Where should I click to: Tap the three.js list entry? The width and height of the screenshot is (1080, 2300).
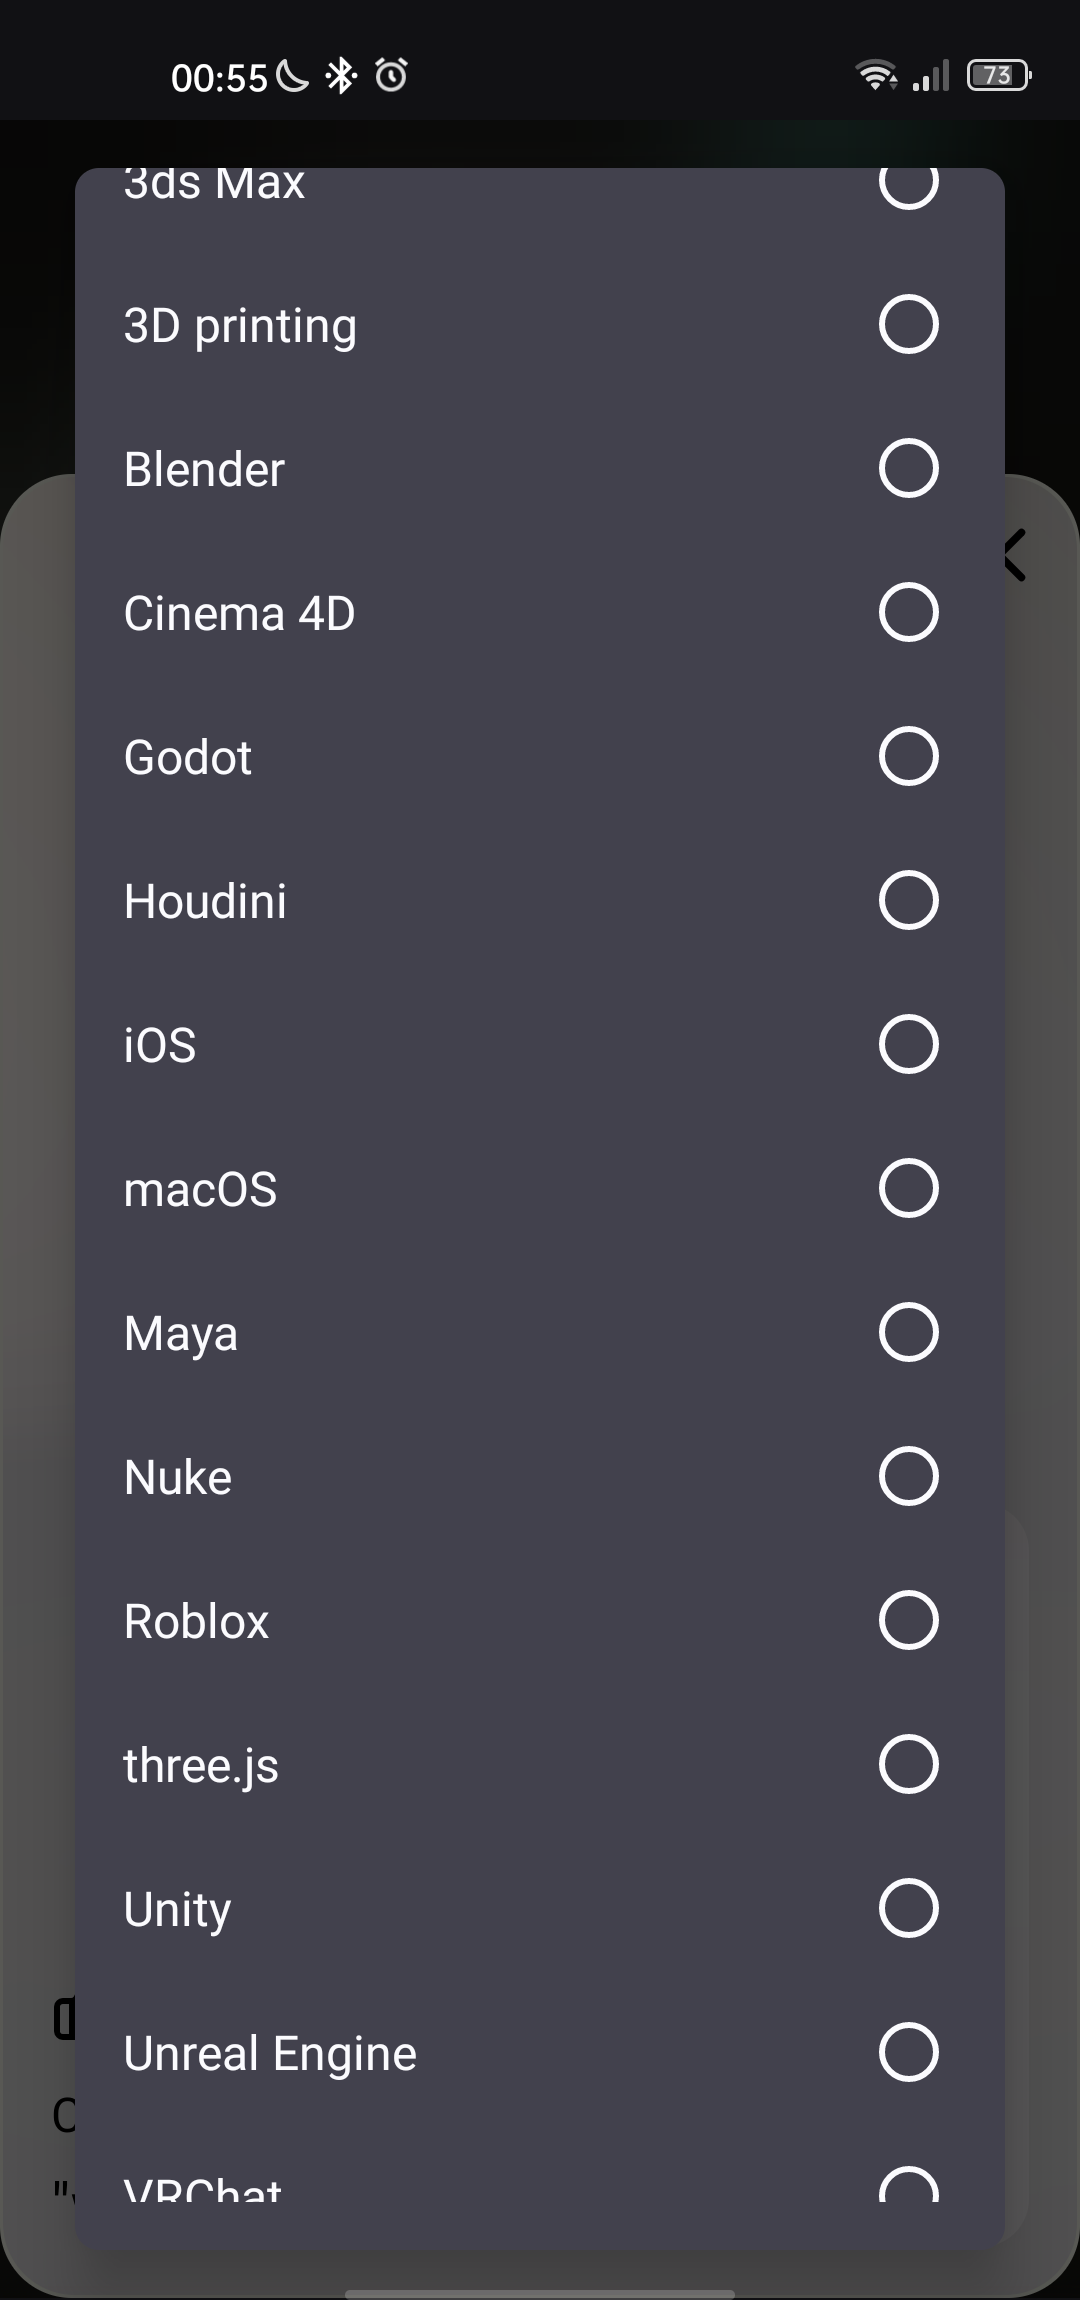[201, 1765]
